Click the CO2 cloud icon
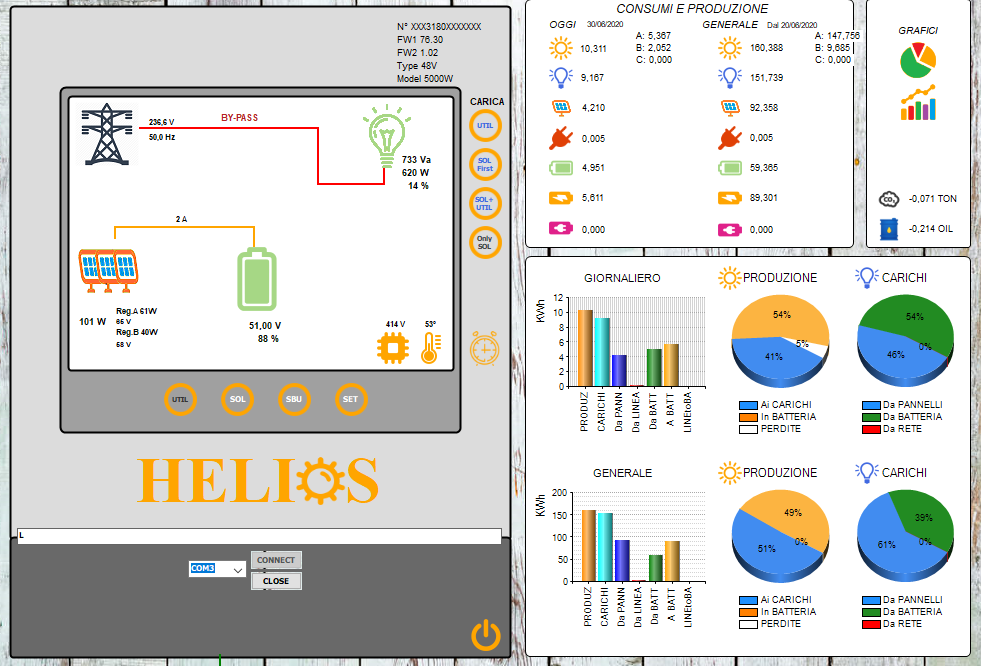 pyautogui.click(x=889, y=199)
